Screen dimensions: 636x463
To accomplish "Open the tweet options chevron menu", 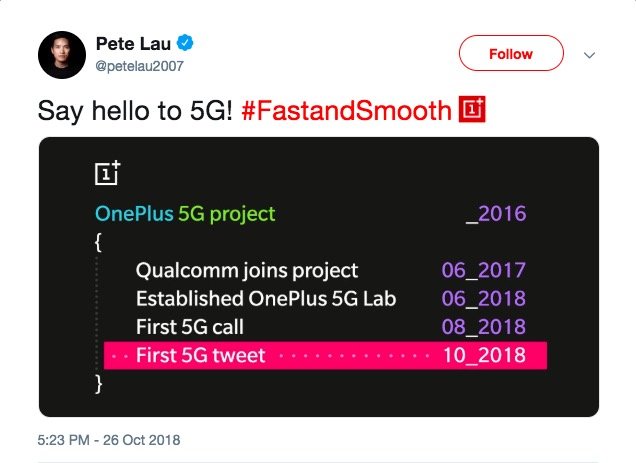I will click(x=589, y=55).
